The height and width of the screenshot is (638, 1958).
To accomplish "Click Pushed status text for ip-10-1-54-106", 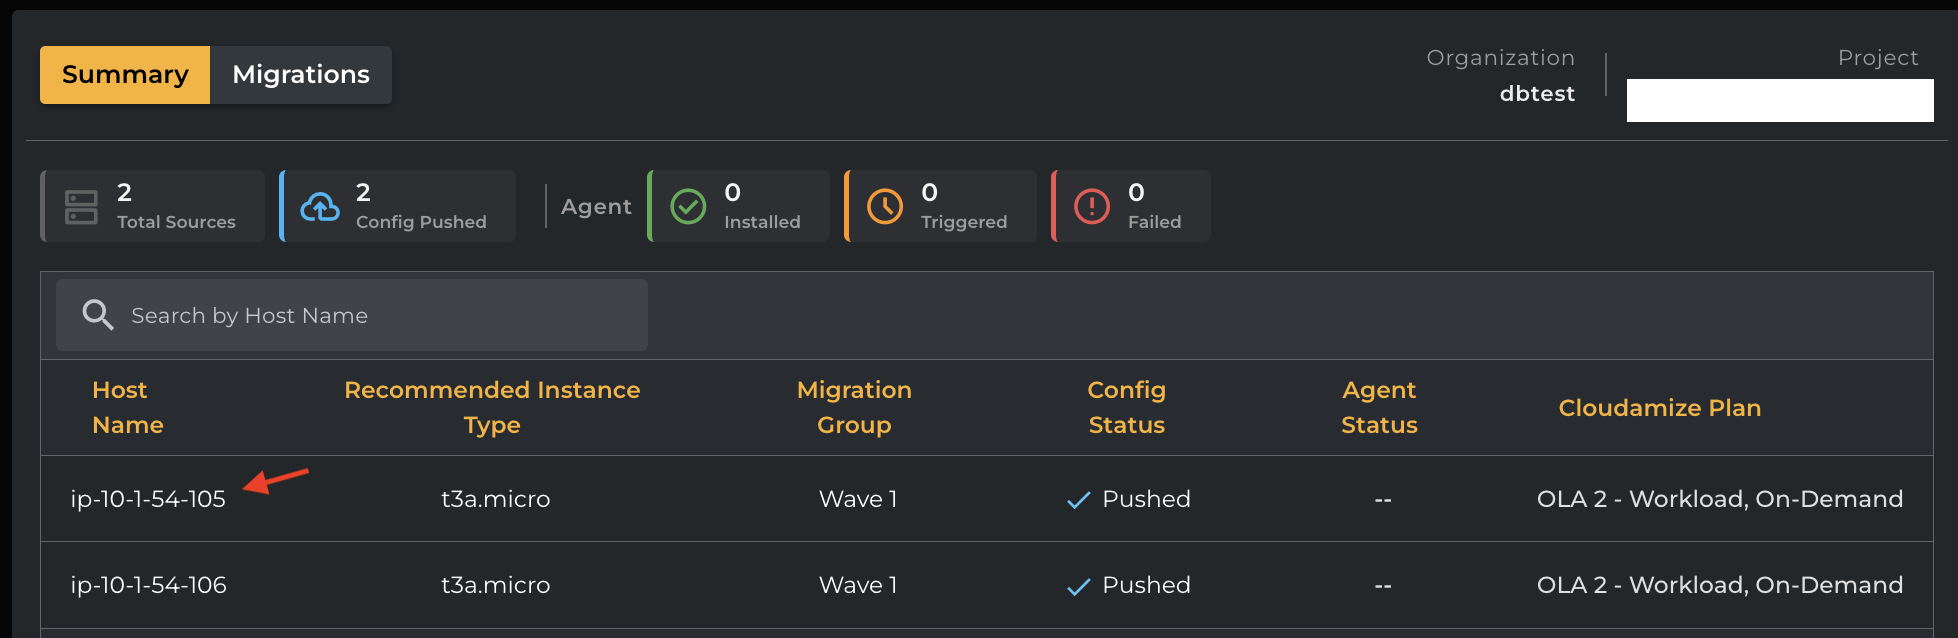I will point(1146,585).
